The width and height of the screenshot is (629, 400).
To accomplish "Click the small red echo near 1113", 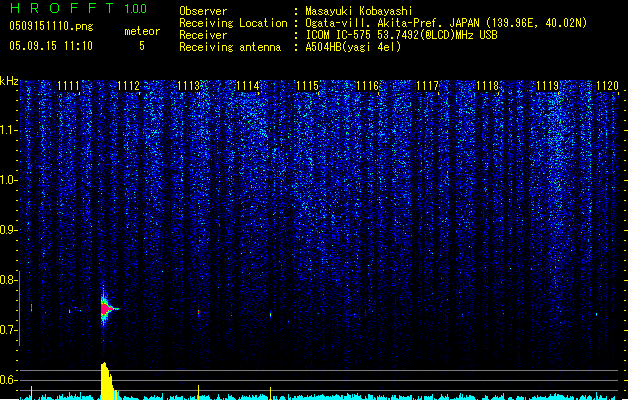I will 199,312.
